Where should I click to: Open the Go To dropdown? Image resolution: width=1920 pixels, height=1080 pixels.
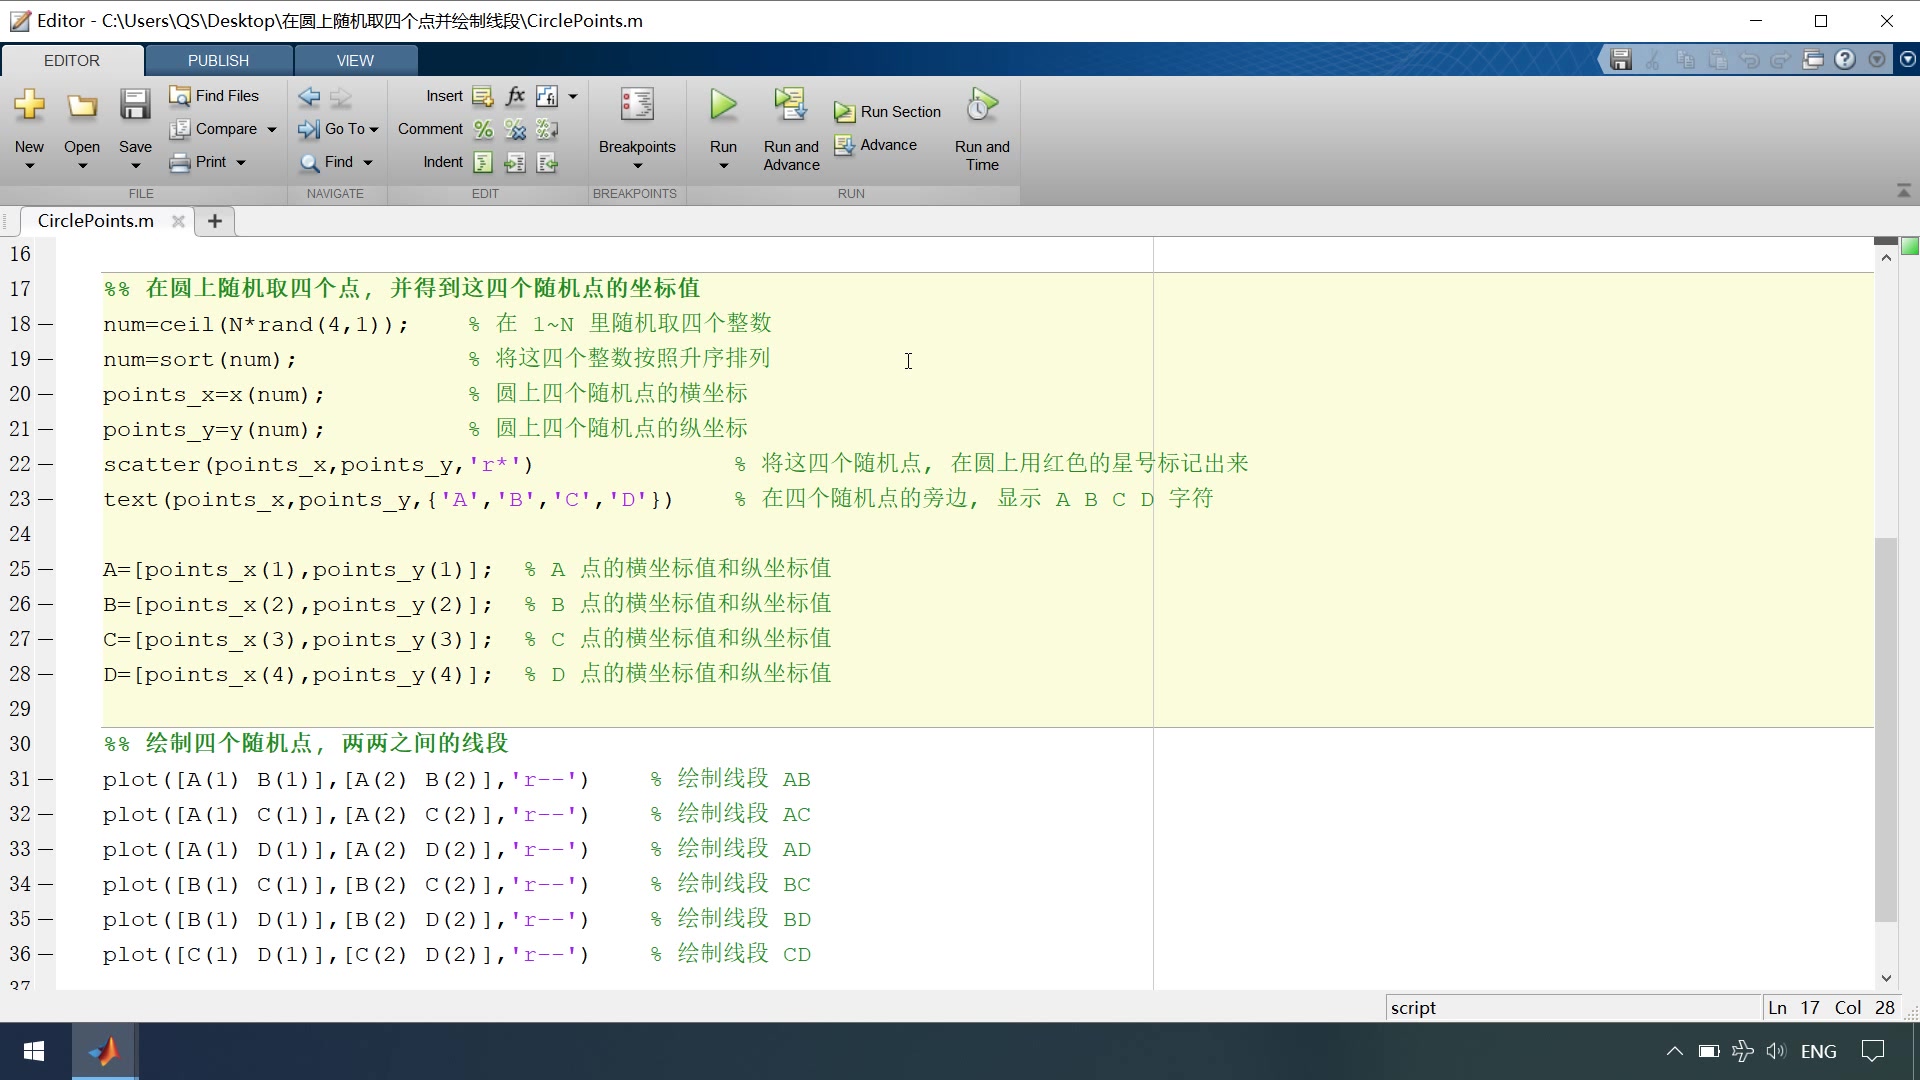373,129
